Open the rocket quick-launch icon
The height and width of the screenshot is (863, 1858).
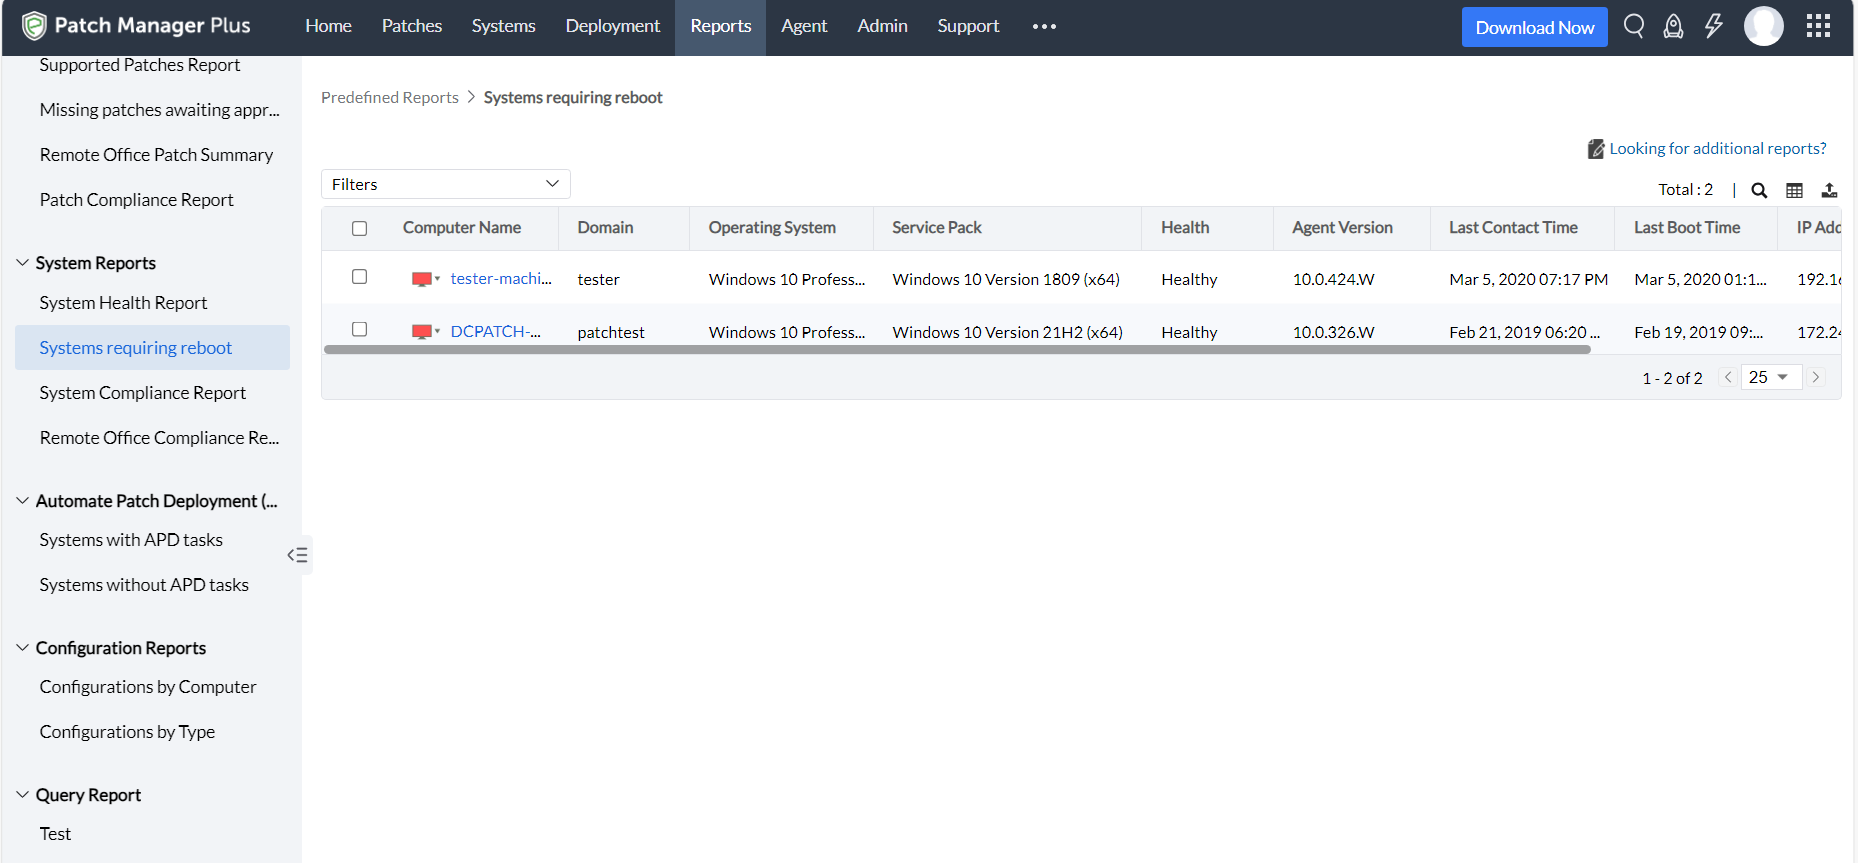tap(1673, 26)
